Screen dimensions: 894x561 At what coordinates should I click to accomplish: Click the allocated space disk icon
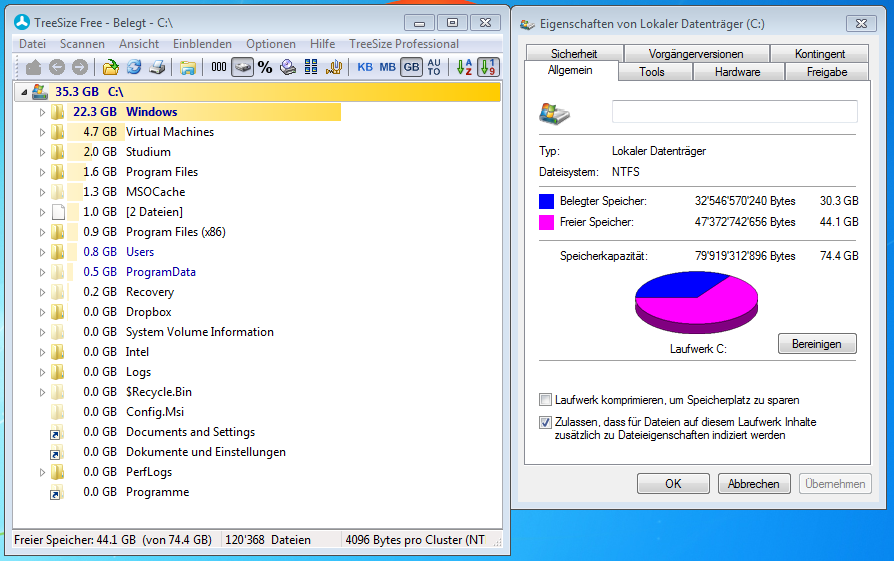pyautogui.click(x=288, y=67)
